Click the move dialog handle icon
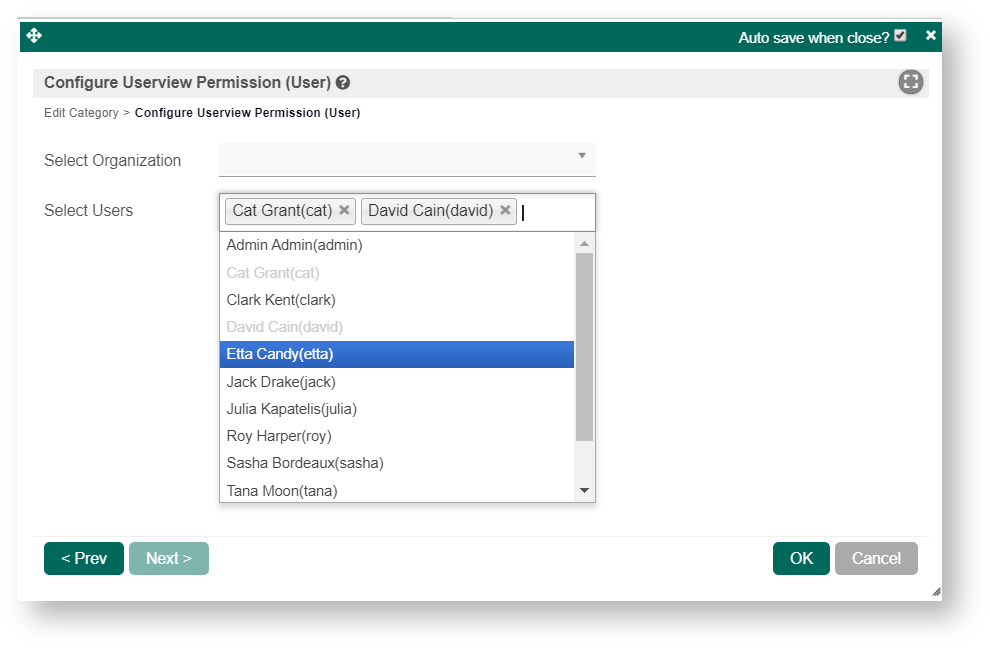Image resolution: width=990 pixels, height=649 pixels. (34, 36)
